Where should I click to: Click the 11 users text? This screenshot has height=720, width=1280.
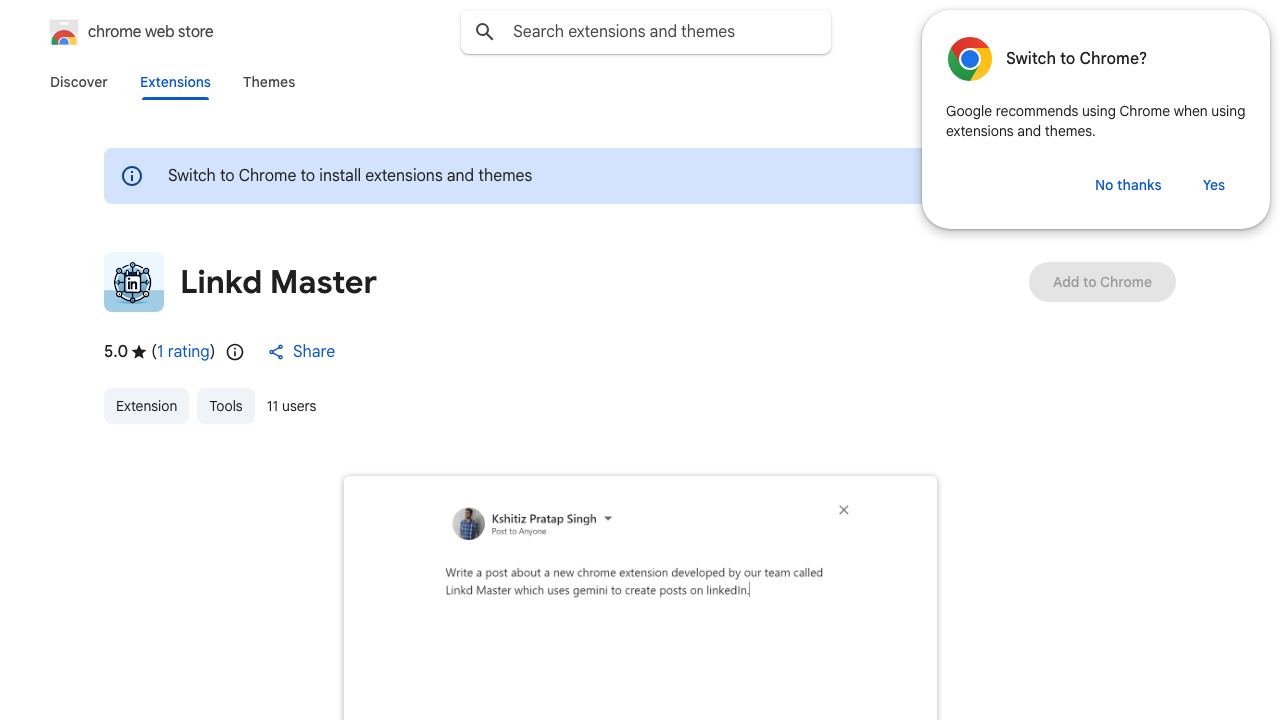[x=291, y=406]
